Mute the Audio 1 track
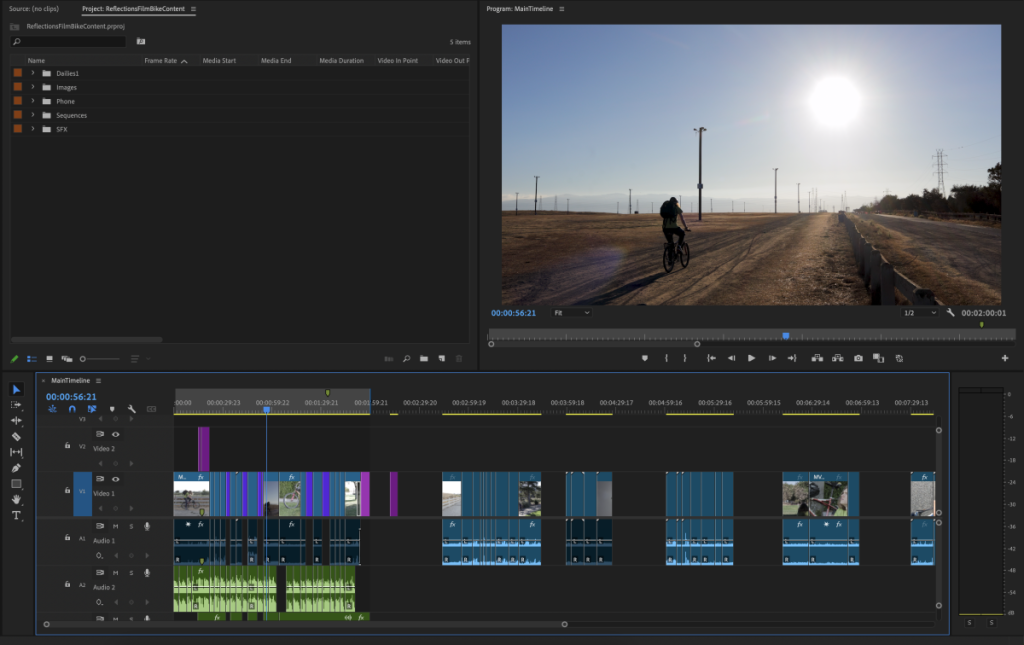Screen dimensions: 1024x645 click(116, 526)
